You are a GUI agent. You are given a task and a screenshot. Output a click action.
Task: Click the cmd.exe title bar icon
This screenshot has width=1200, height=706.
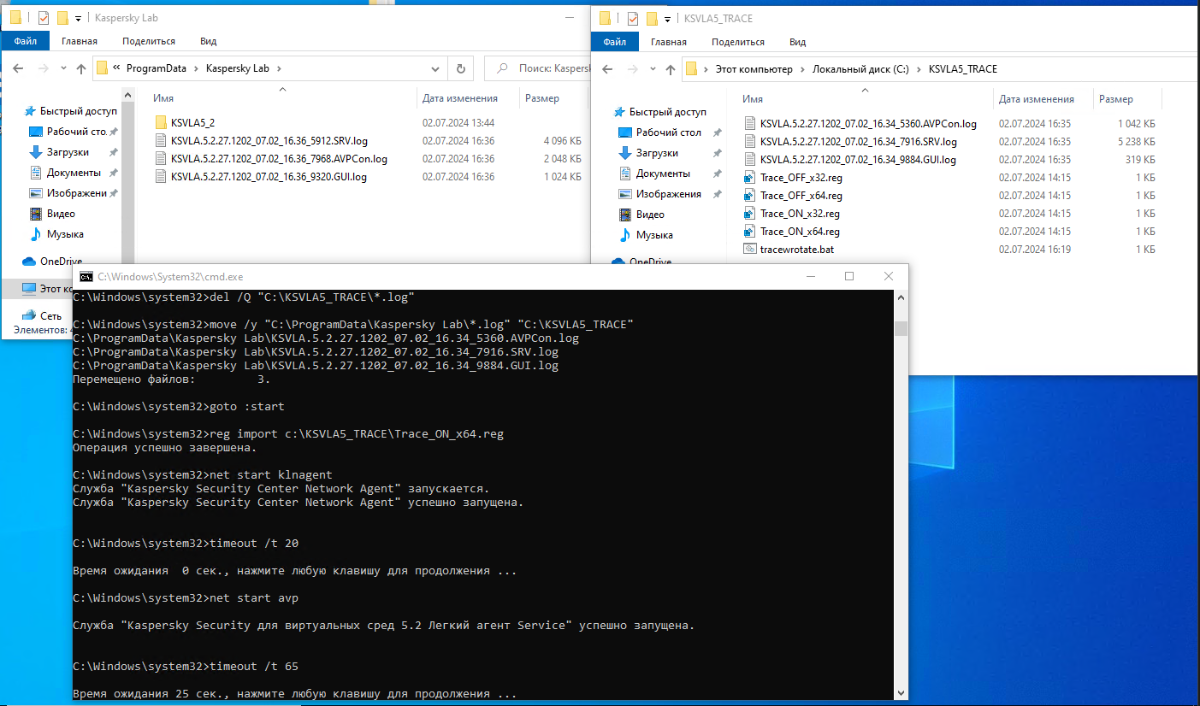tap(86, 277)
